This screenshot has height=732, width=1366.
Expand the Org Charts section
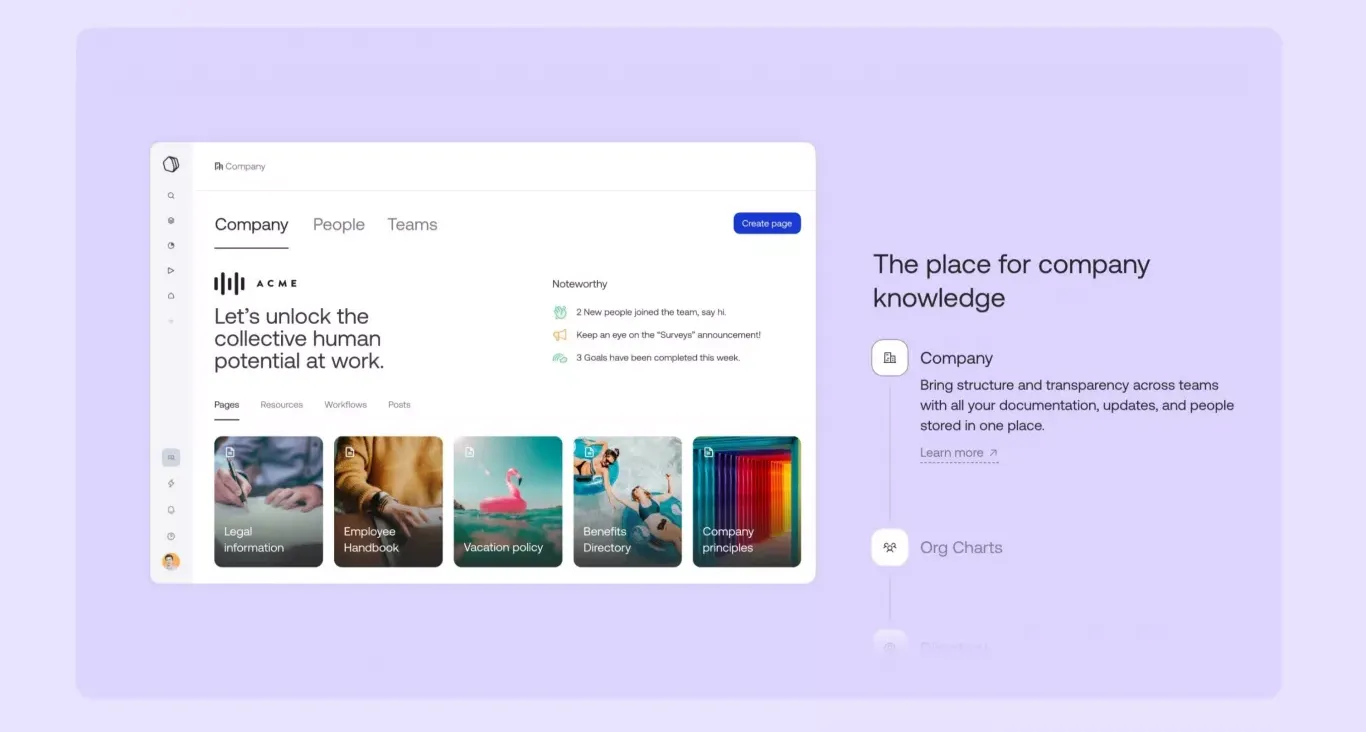(961, 548)
